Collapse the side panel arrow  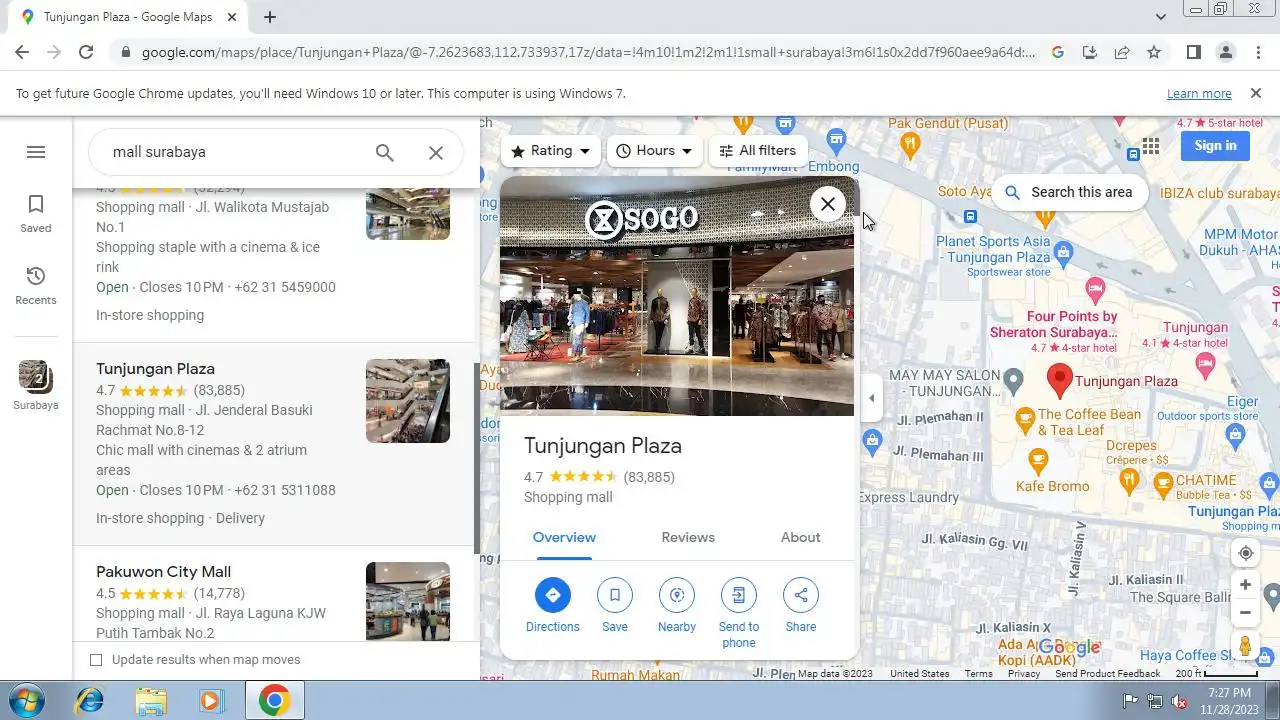click(871, 398)
